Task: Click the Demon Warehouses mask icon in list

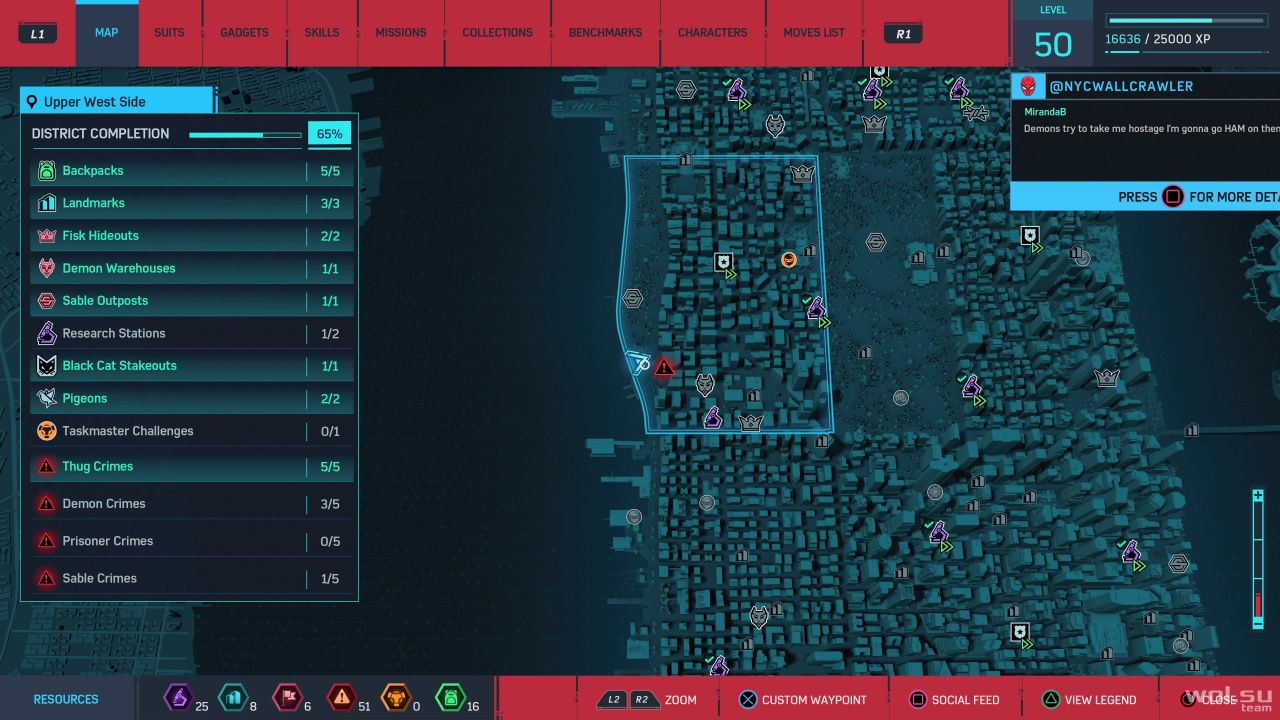Action: coord(46,268)
